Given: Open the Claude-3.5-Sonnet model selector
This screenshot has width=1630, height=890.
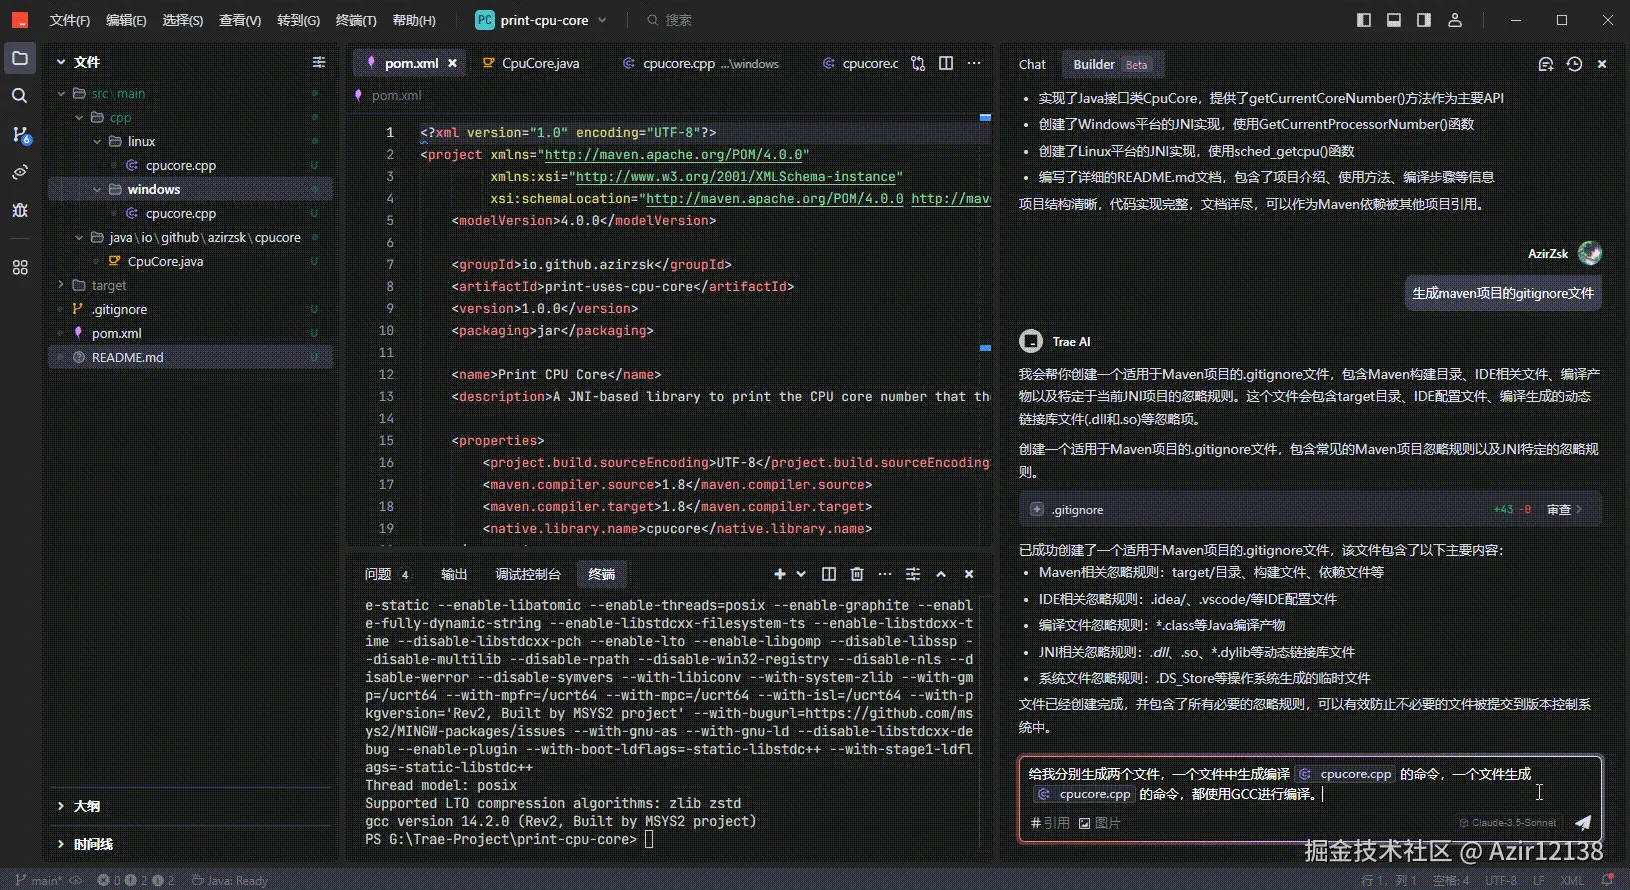Looking at the screenshot, I should pos(1508,823).
